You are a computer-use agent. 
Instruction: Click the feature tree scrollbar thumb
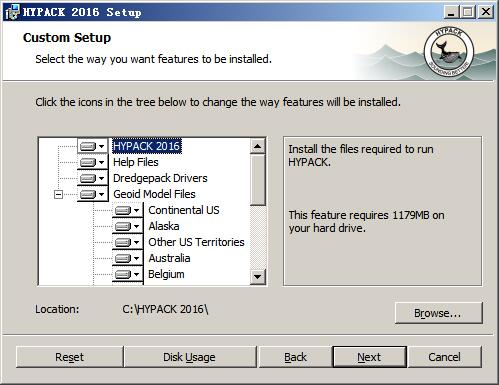click(x=258, y=180)
